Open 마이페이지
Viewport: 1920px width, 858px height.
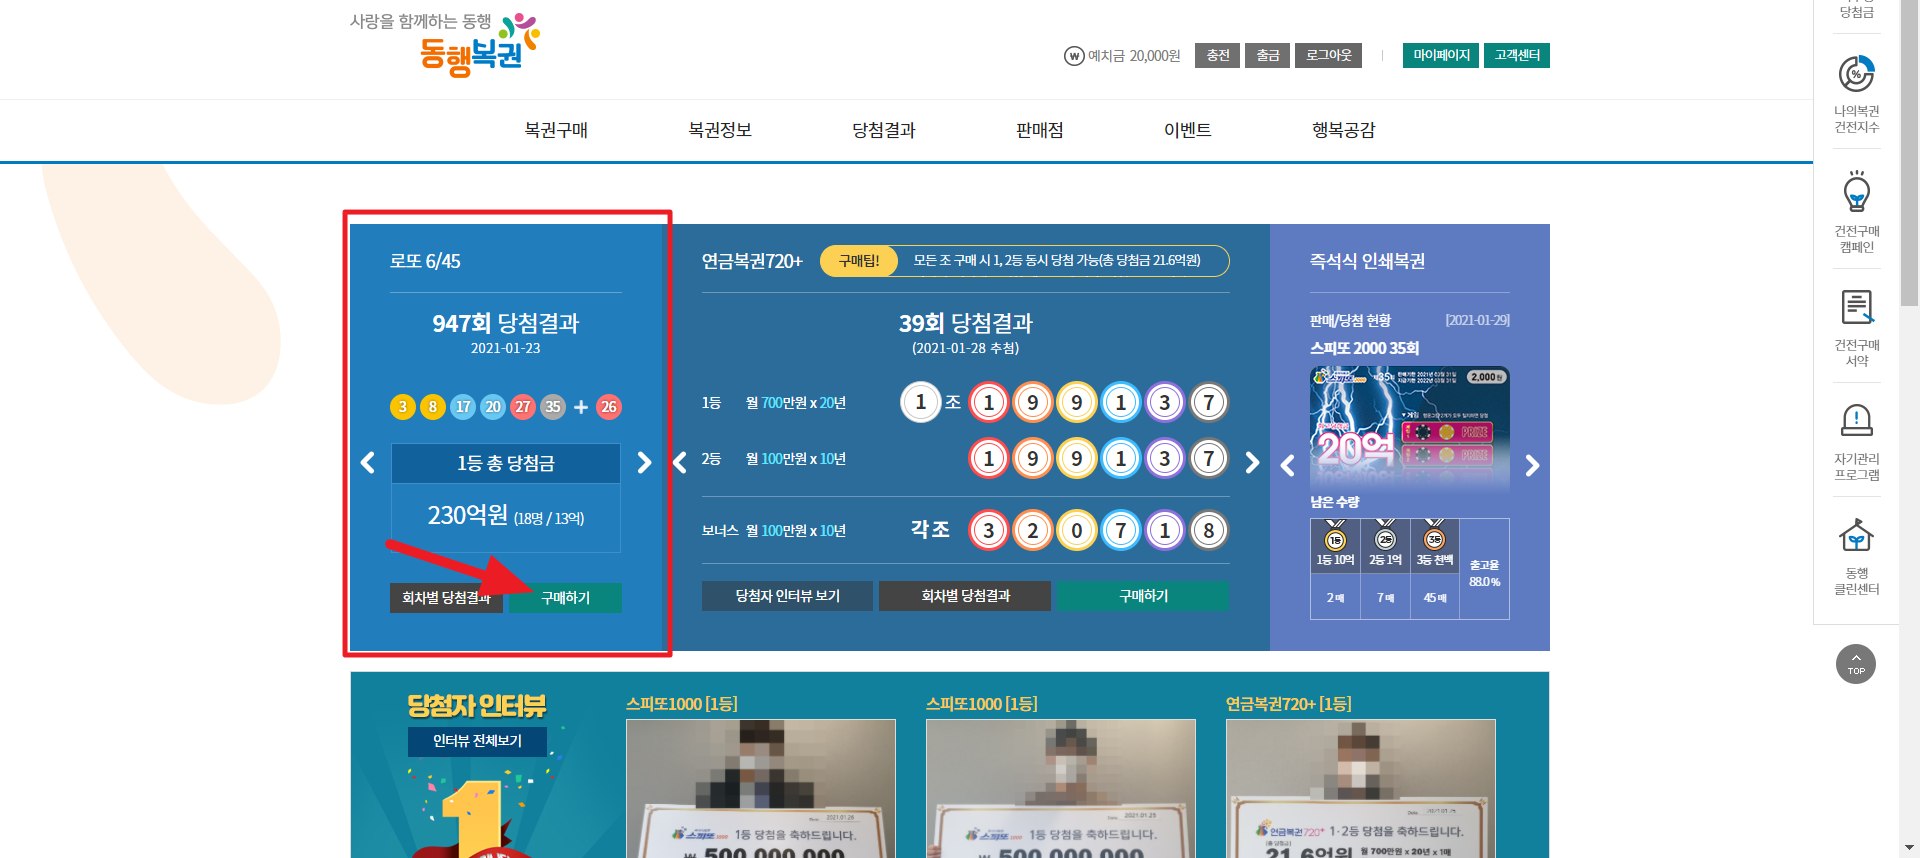pos(1441,55)
